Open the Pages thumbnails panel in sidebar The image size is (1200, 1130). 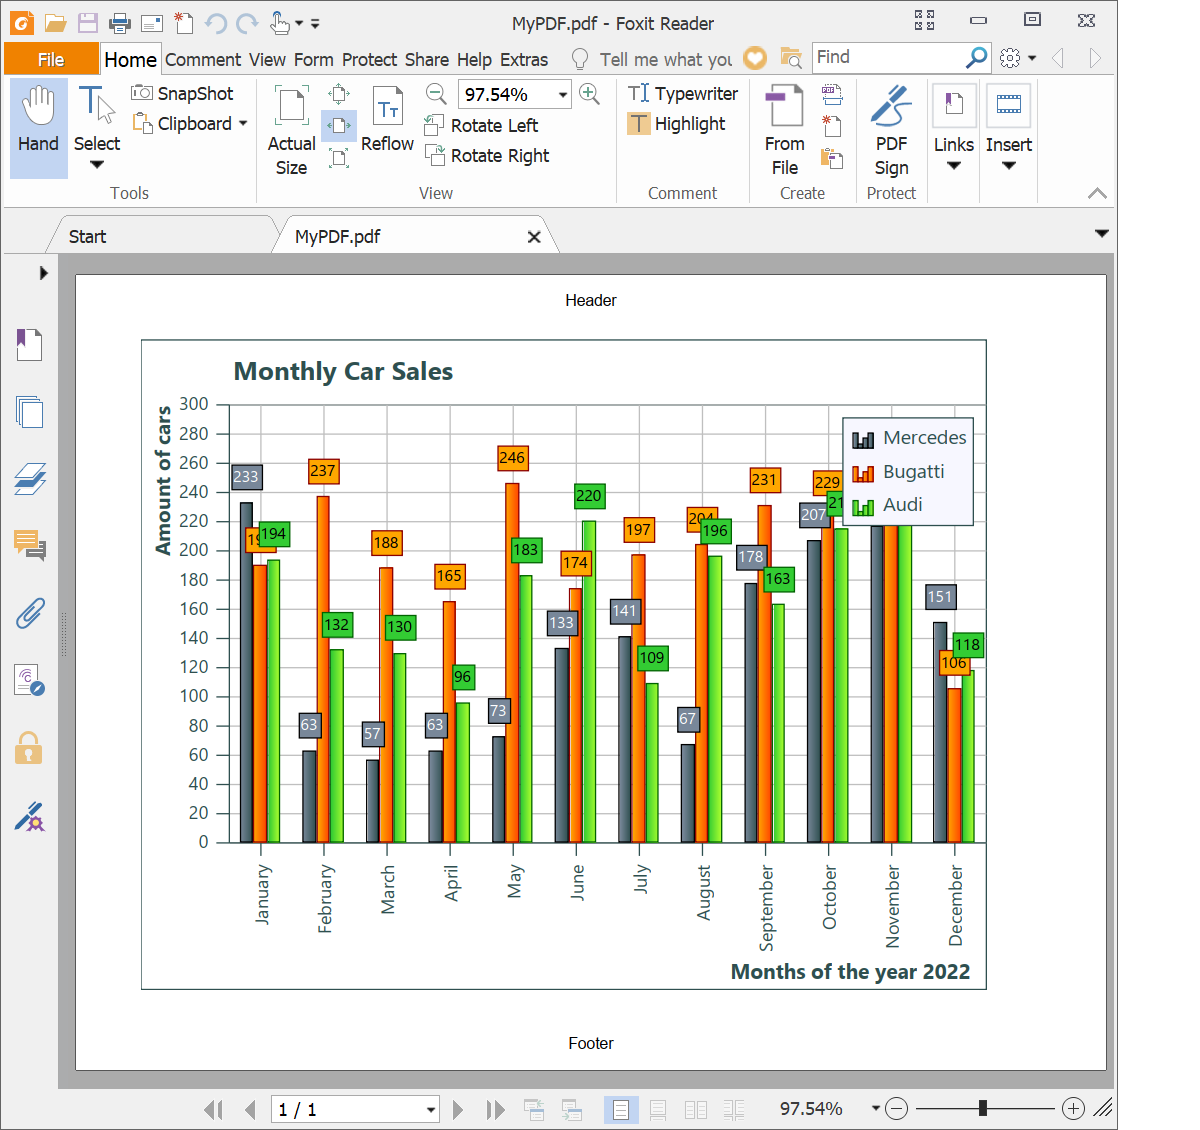29,412
